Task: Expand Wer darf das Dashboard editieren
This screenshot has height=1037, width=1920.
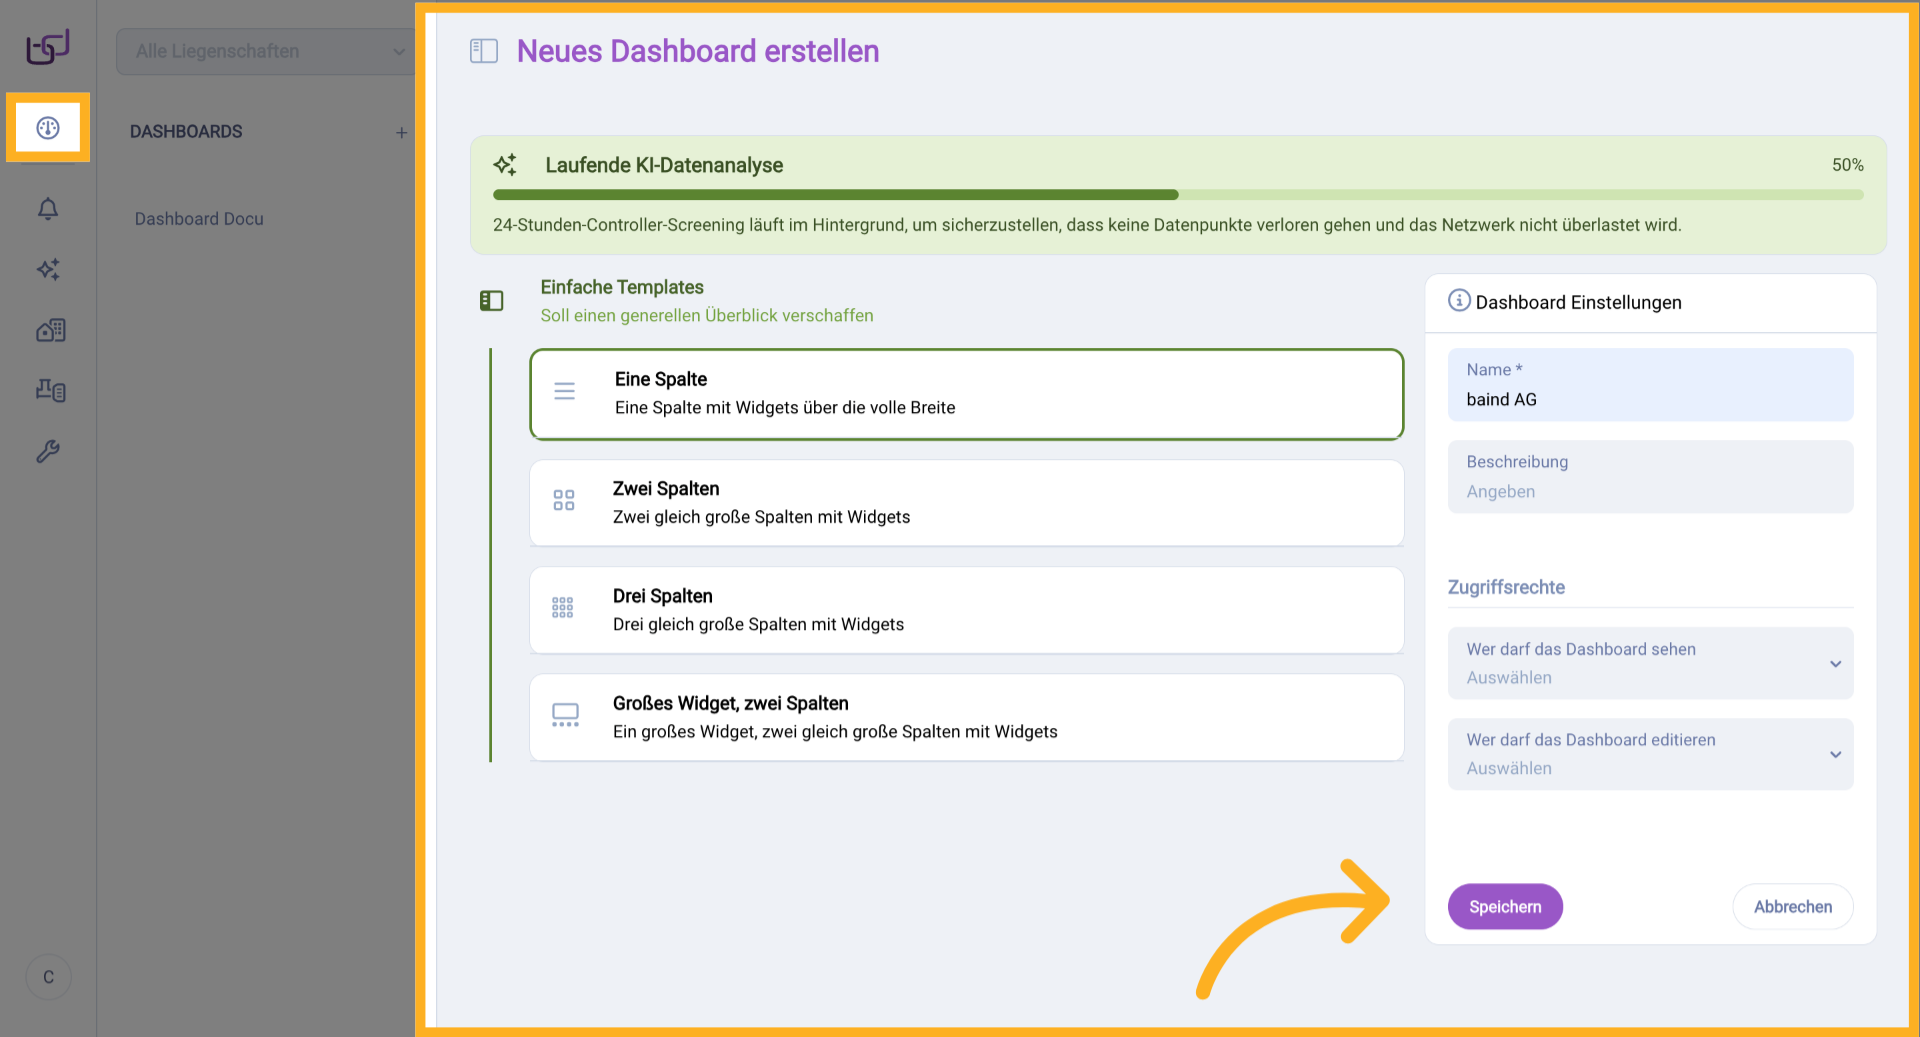Action: click(x=1649, y=754)
